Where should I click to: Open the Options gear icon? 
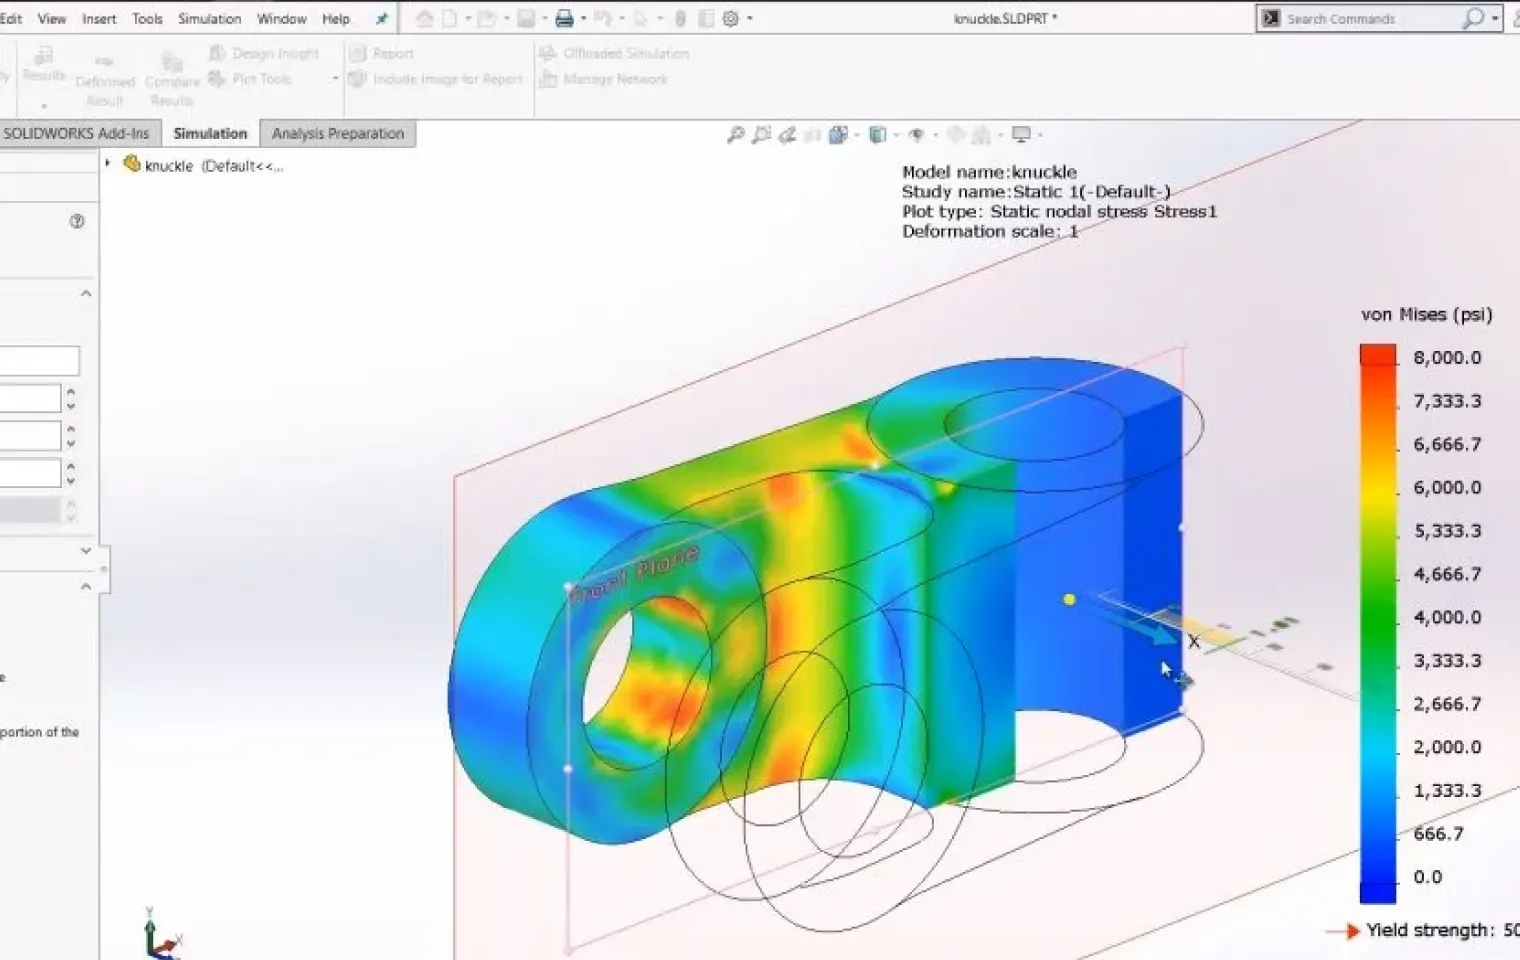pyautogui.click(x=731, y=18)
